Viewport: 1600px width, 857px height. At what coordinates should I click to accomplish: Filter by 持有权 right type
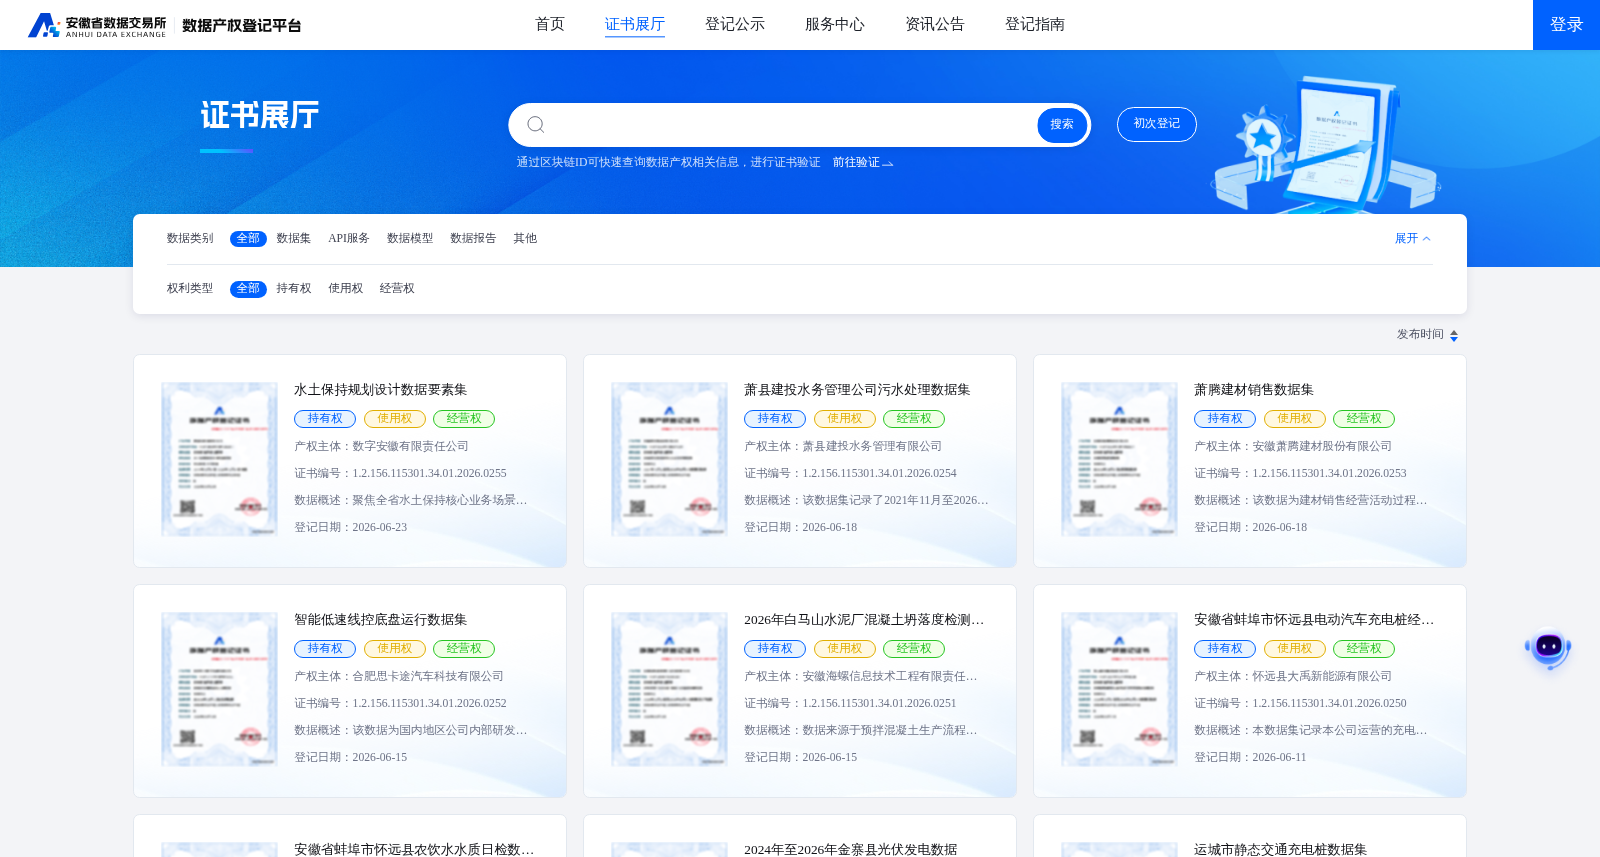(x=294, y=288)
